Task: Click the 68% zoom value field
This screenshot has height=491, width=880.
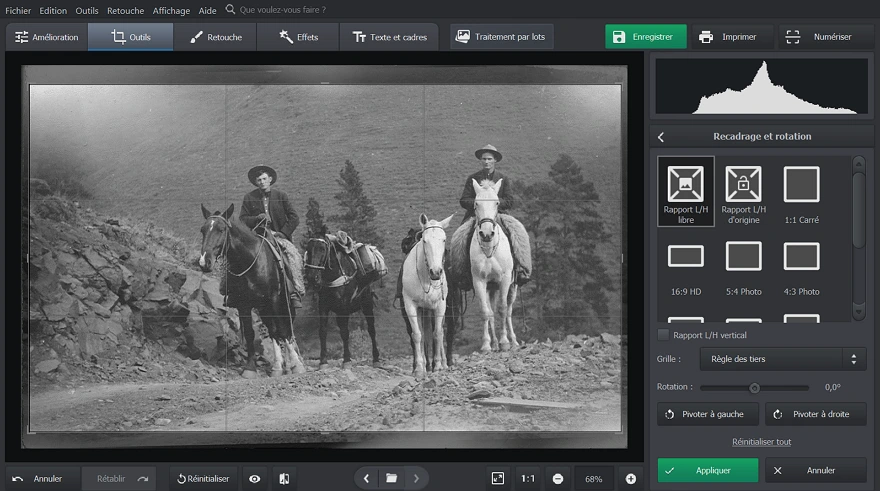Action: [594, 479]
